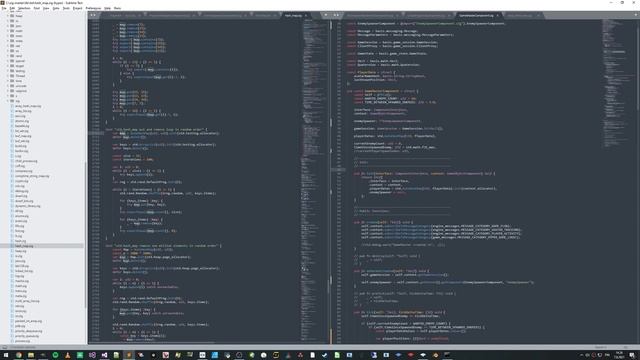Open VLC from the taskbar
This screenshot has width=640, height=360.
coord(67,355)
